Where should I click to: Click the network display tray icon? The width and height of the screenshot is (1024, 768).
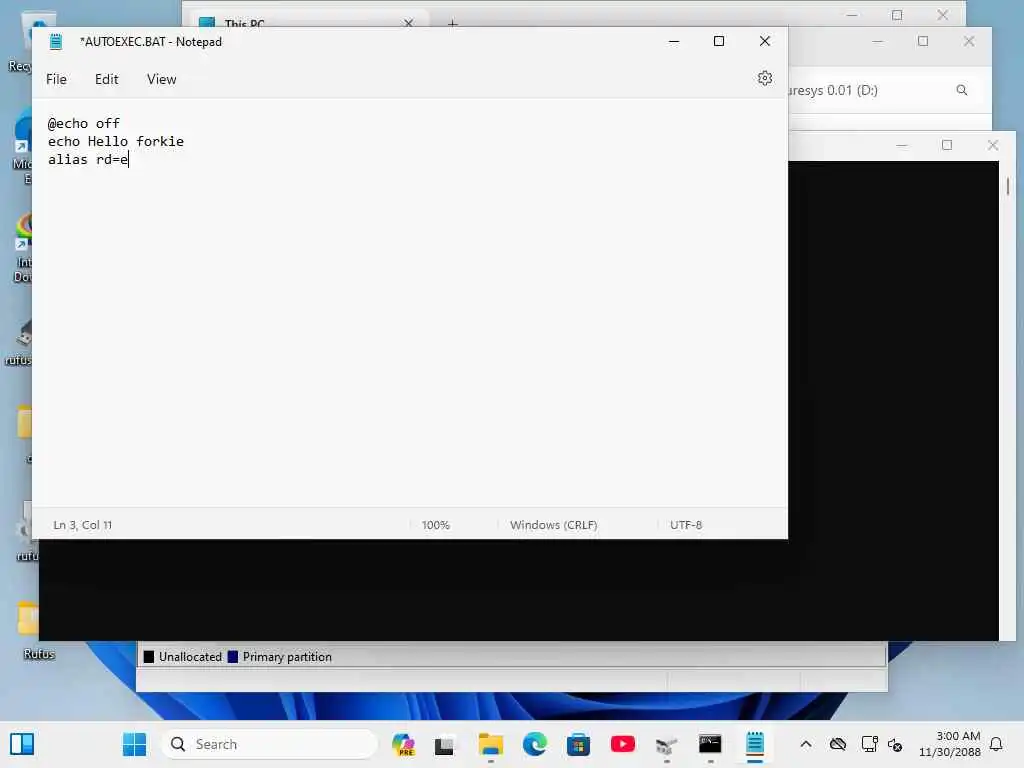[x=869, y=744]
